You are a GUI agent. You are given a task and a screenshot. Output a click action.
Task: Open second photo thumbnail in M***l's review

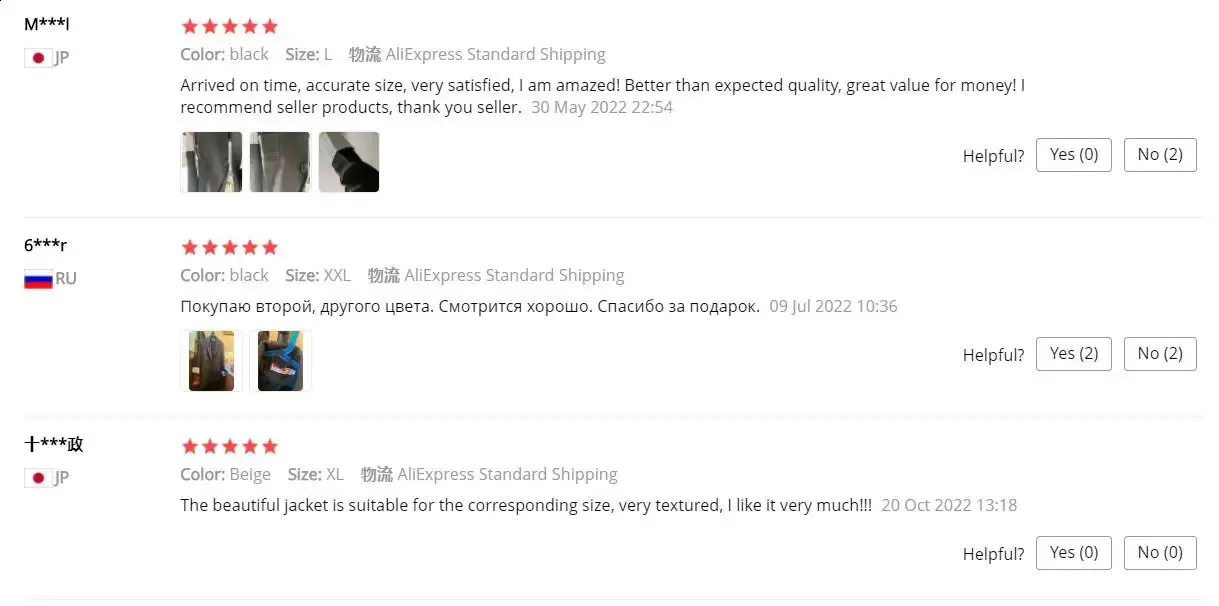(x=280, y=162)
